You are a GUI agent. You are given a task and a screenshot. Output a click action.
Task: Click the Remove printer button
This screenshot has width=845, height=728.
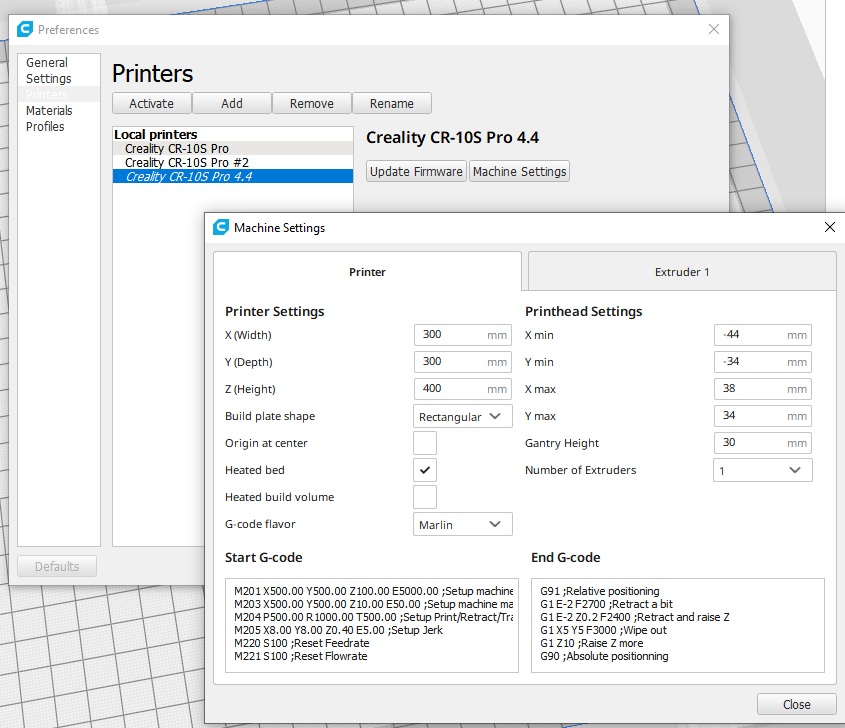coord(311,103)
